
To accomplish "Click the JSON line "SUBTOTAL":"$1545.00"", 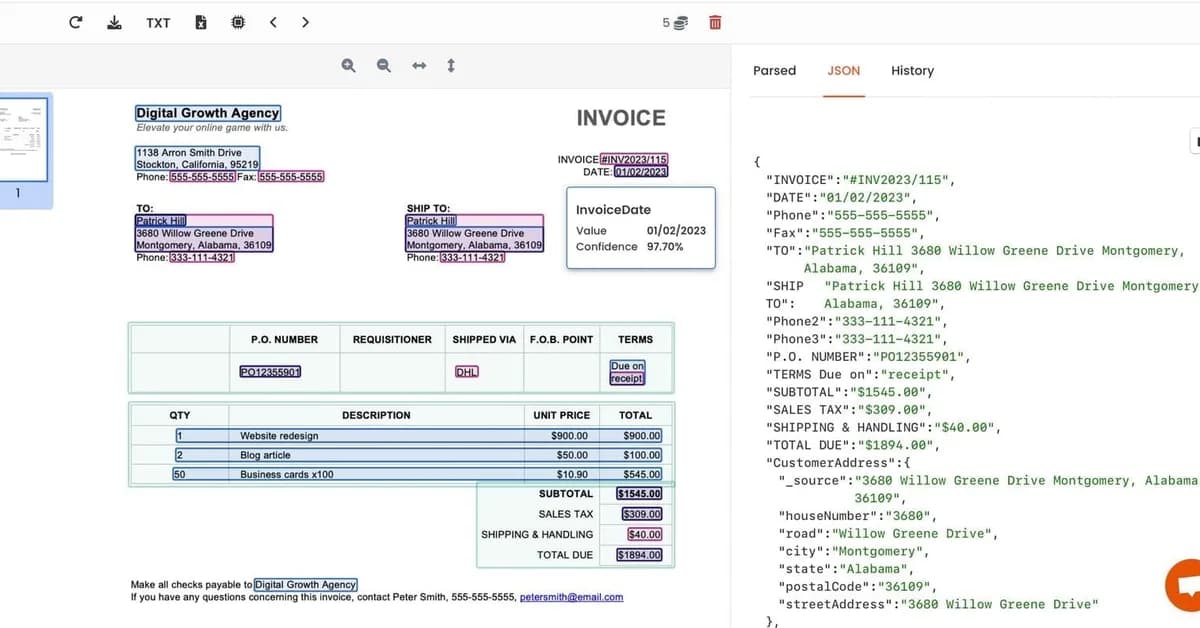I will tap(848, 391).
